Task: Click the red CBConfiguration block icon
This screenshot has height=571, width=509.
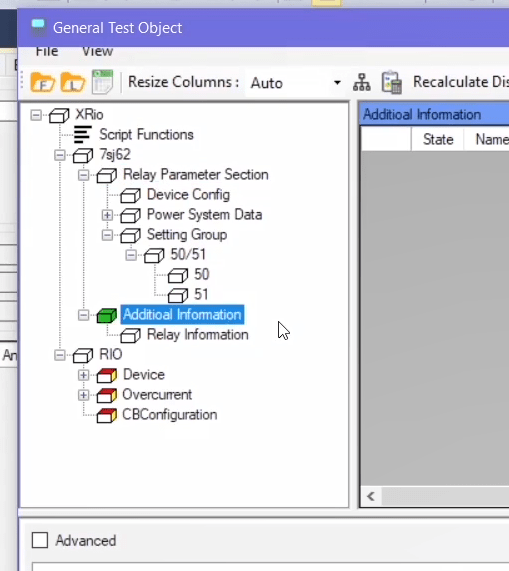Action: click(107, 415)
